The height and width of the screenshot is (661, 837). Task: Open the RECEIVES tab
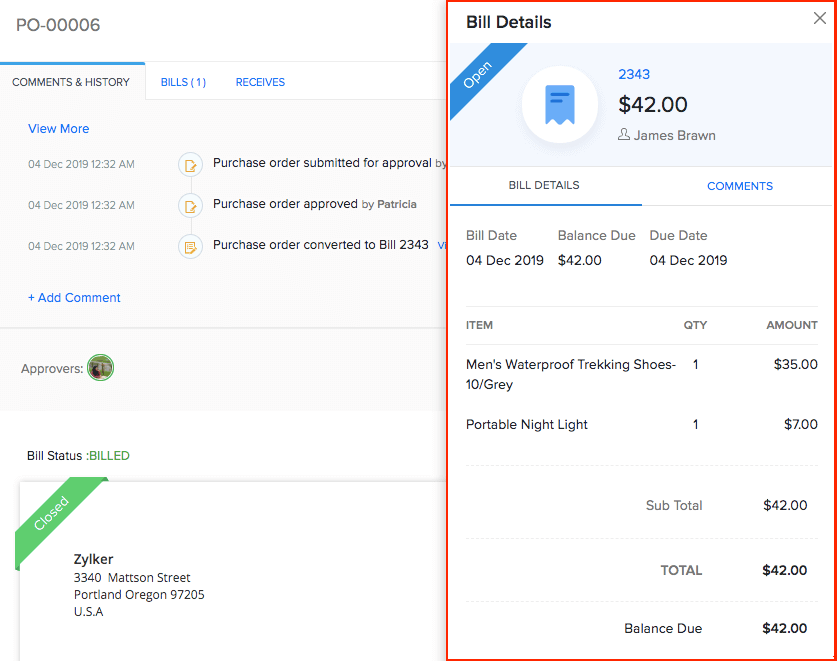260,82
